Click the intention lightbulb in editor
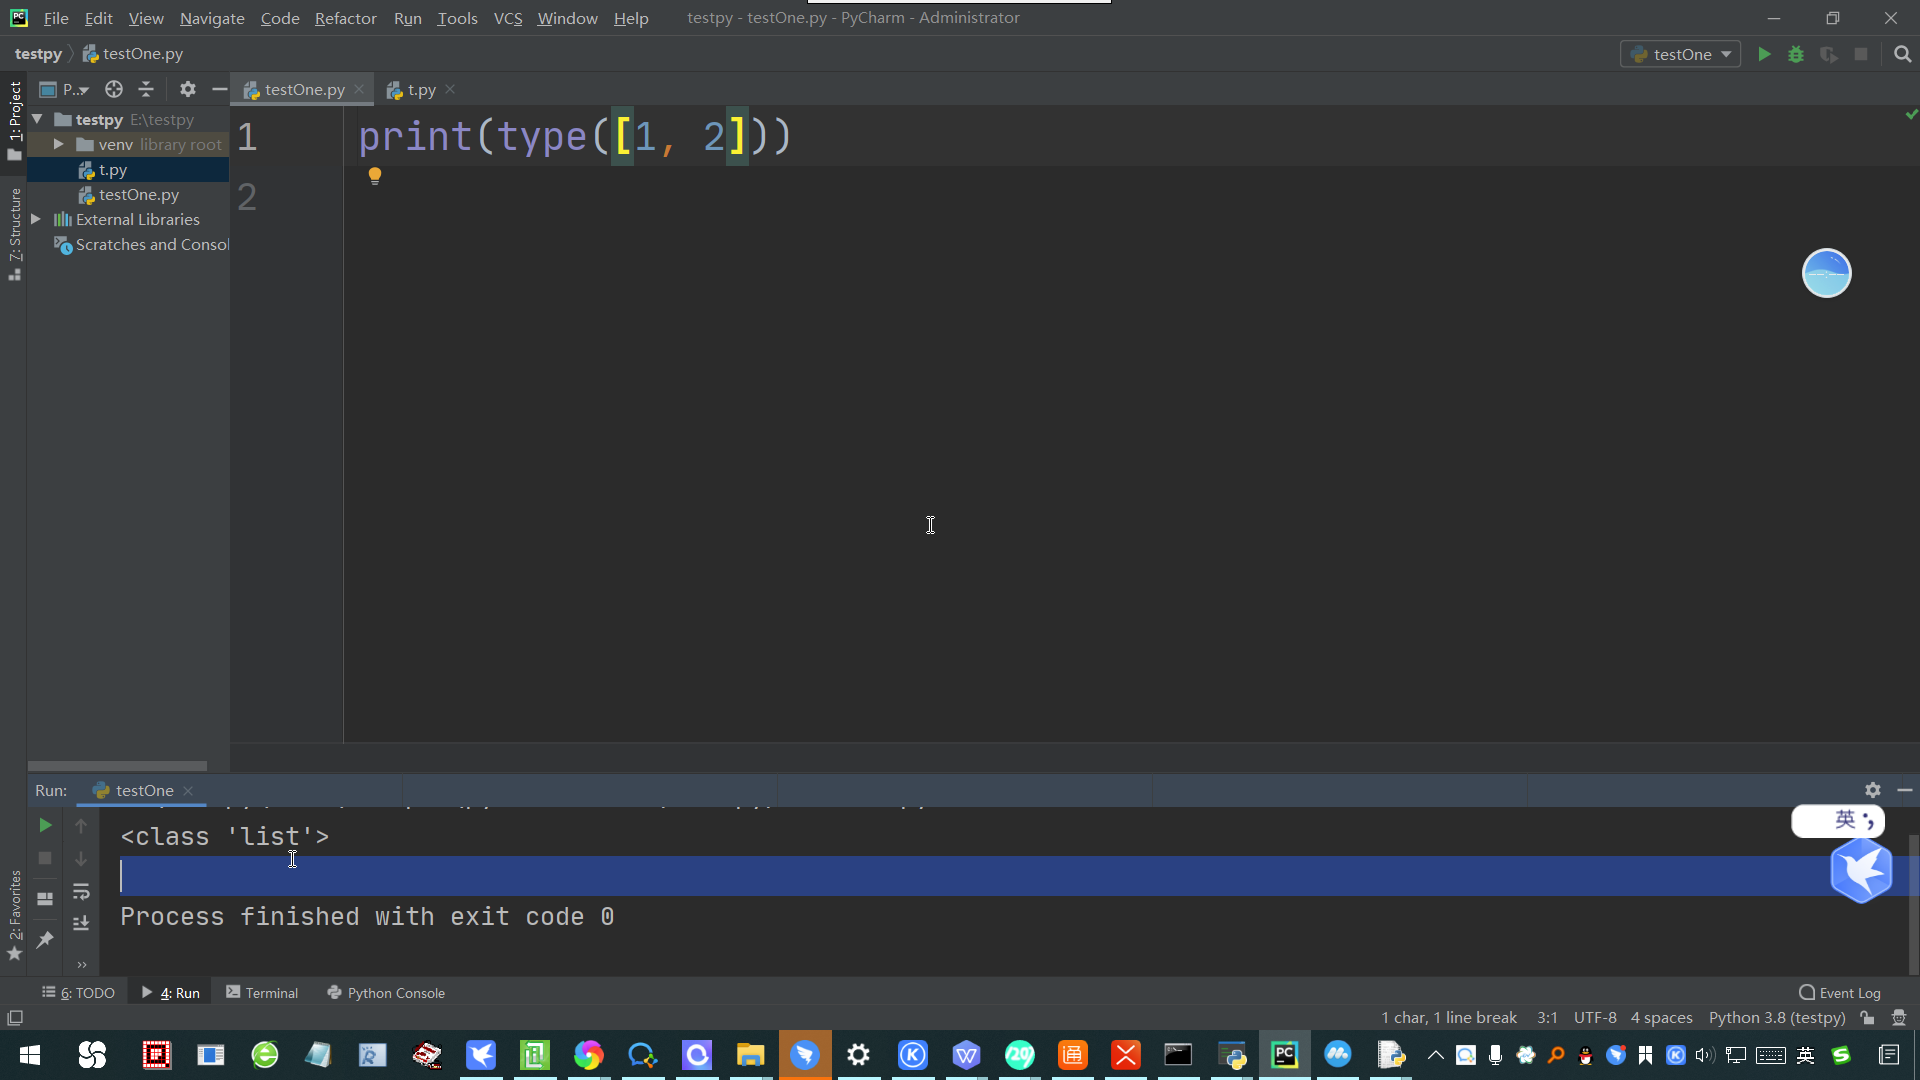The image size is (1920, 1080). [x=375, y=176]
